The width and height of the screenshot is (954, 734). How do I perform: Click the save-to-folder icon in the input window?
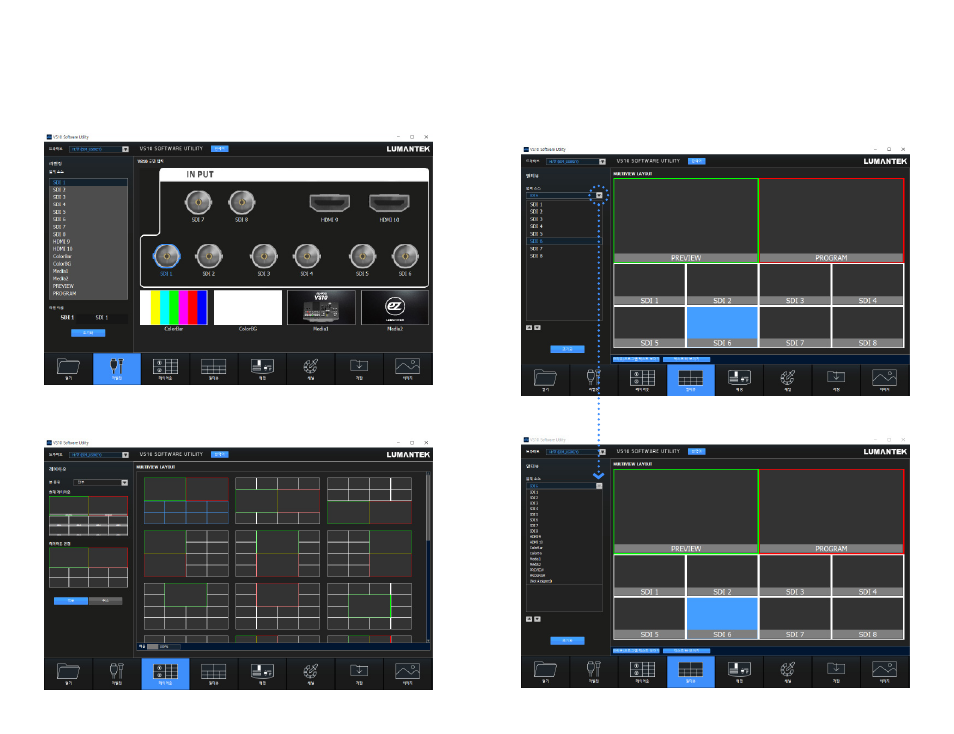click(x=359, y=368)
